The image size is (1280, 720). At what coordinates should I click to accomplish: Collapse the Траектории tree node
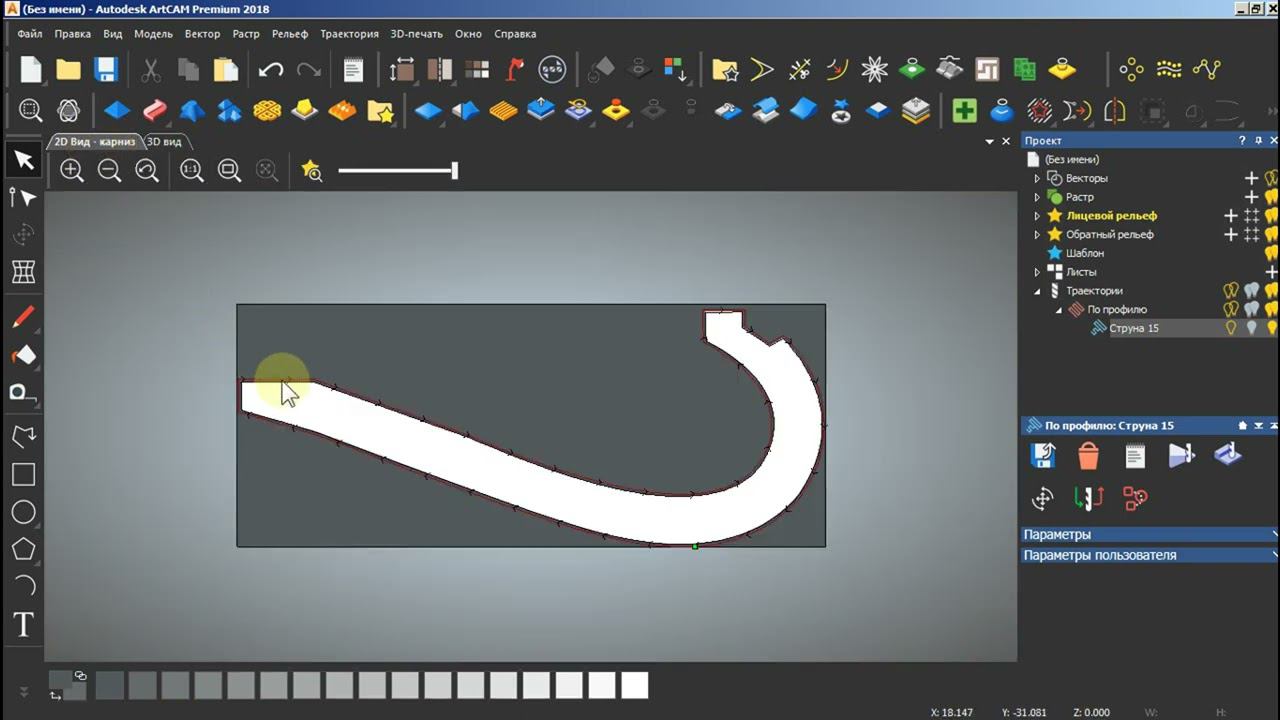coord(1037,291)
